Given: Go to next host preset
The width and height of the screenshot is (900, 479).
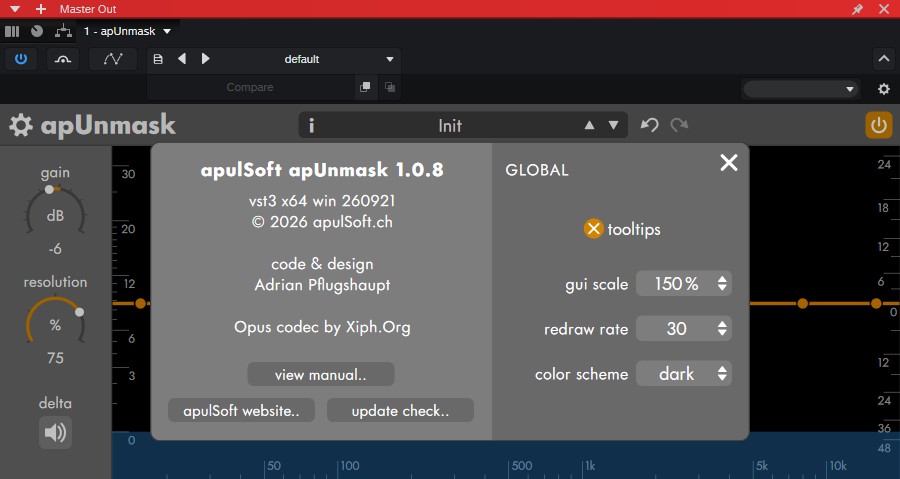Looking at the screenshot, I should (x=205, y=59).
